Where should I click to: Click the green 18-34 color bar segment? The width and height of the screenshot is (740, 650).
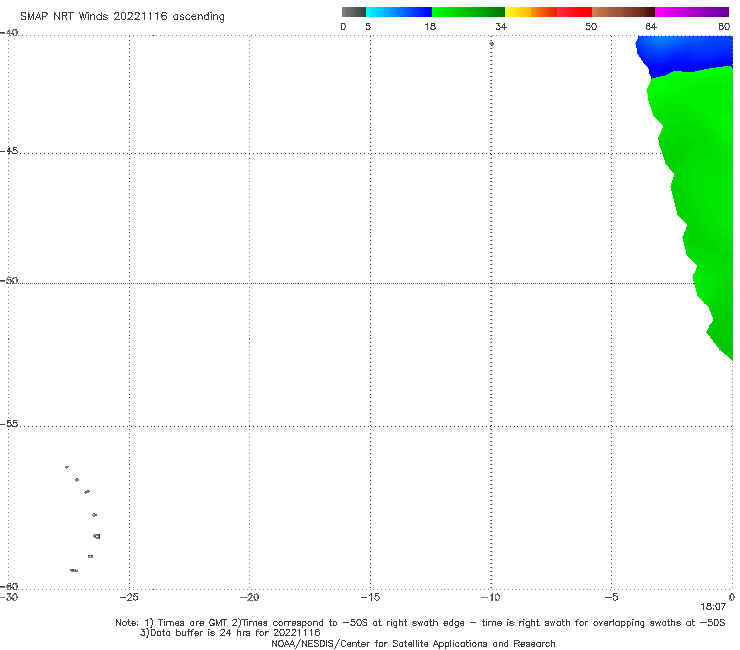(x=468, y=12)
